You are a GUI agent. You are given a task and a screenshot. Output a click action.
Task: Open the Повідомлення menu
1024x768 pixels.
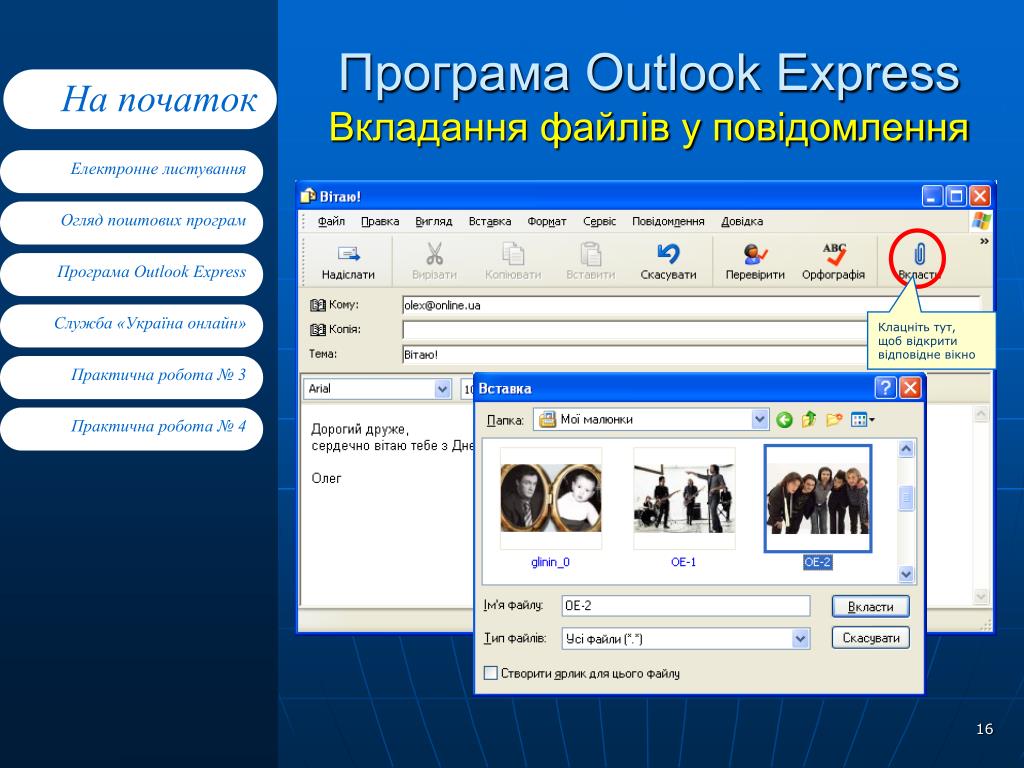668,221
